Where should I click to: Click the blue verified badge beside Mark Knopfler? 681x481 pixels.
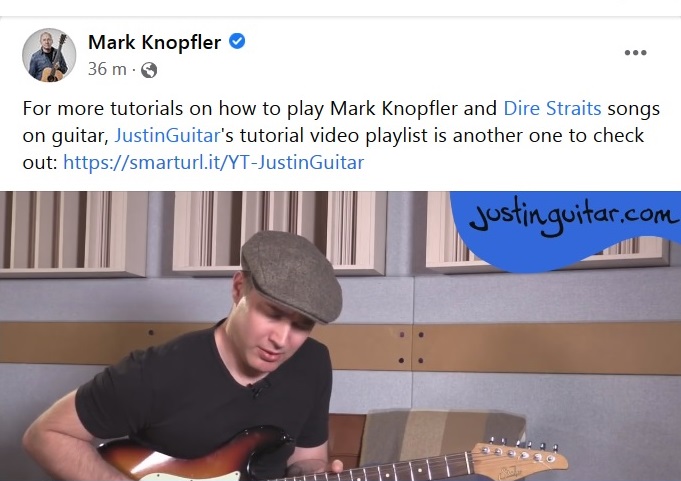click(x=237, y=41)
